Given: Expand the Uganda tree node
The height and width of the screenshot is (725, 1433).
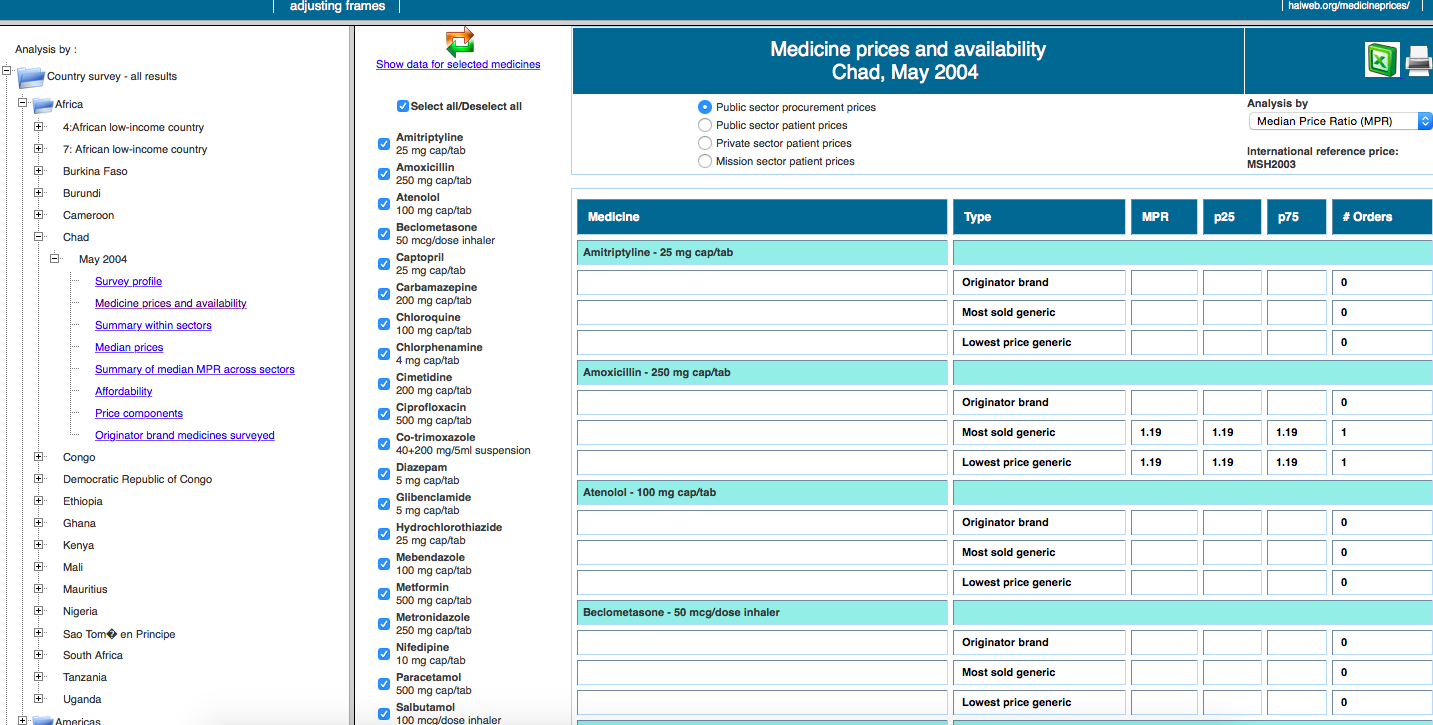Looking at the screenshot, I should (39, 699).
